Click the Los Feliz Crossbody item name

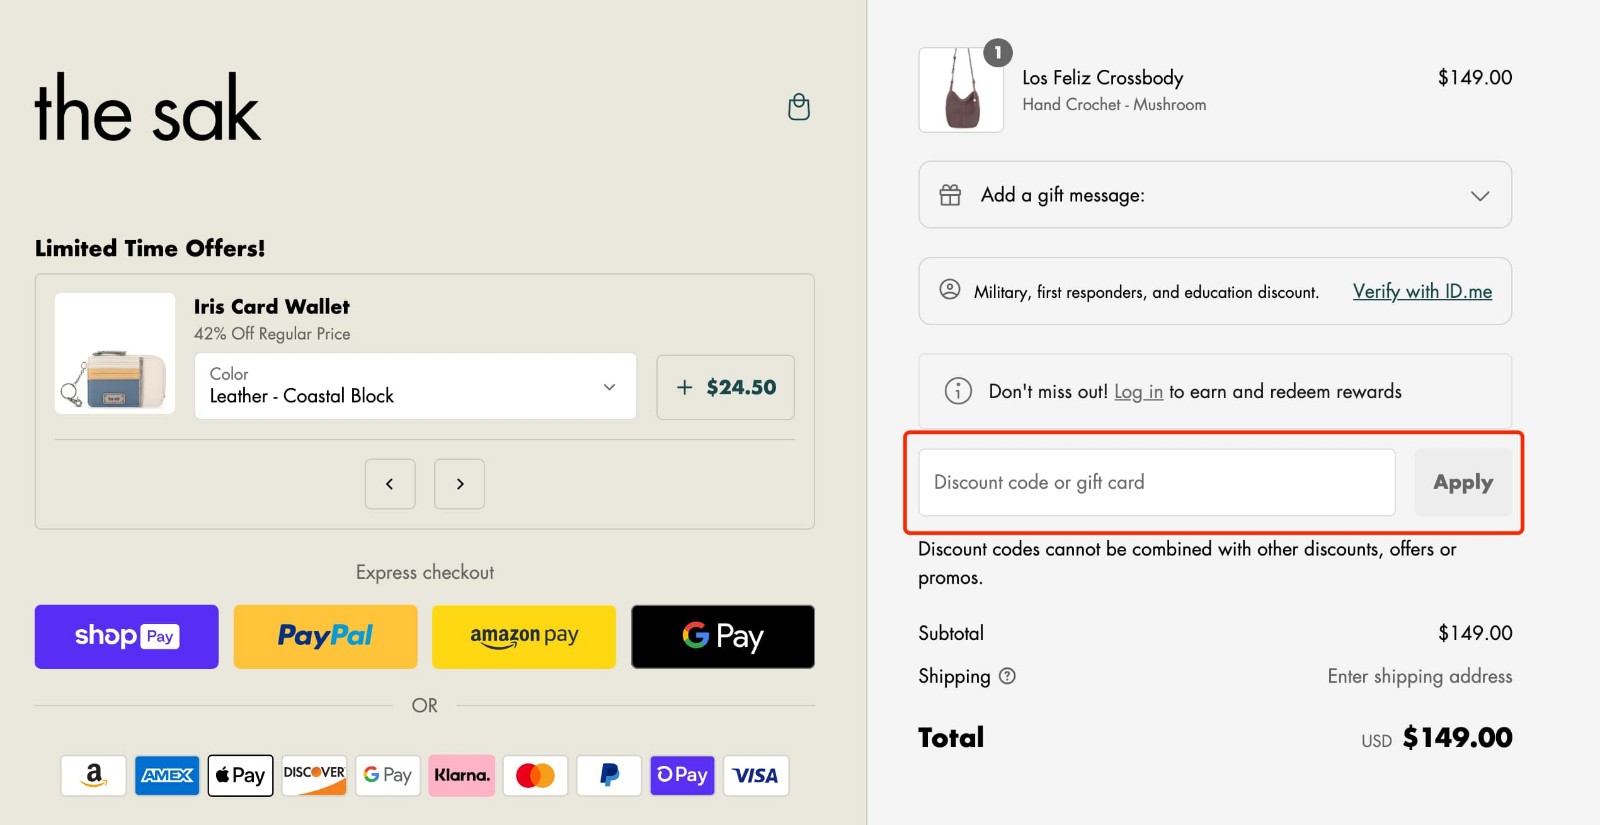pos(1102,78)
